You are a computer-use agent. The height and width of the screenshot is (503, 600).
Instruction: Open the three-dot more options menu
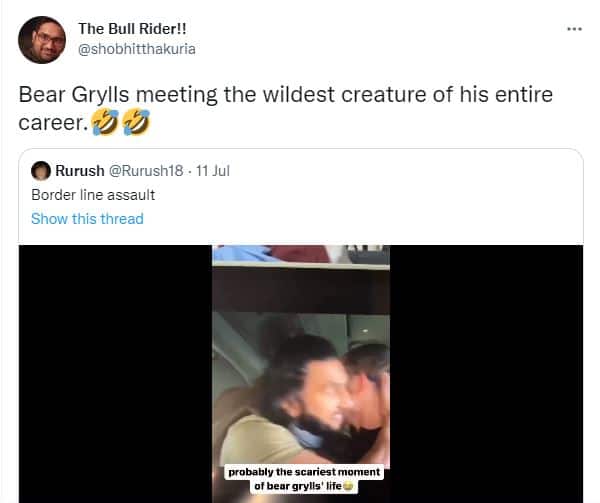(x=574, y=29)
